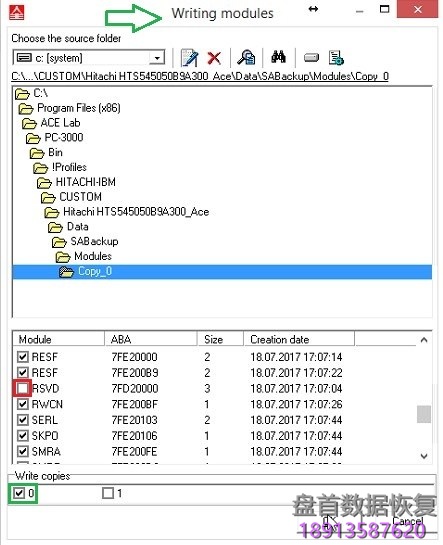The width and height of the screenshot is (443, 545).
Task: Click creation date 18.07.2017 17:07:04
Action: click(x=296, y=388)
